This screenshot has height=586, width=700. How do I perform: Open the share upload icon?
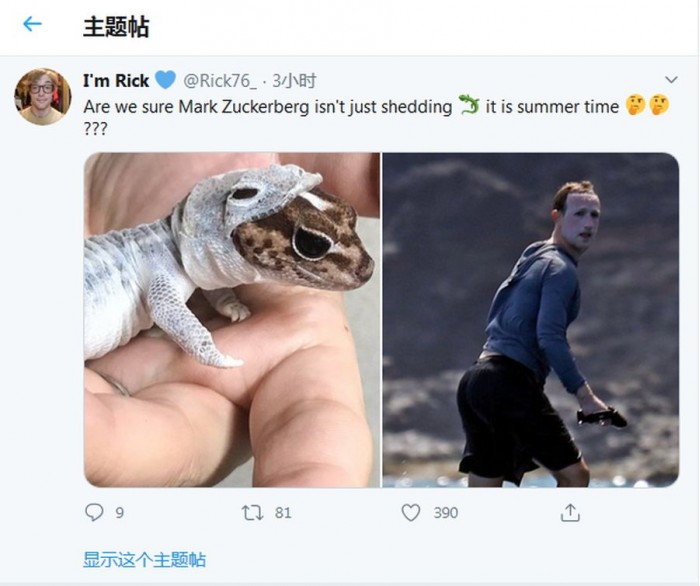pos(570,512)
